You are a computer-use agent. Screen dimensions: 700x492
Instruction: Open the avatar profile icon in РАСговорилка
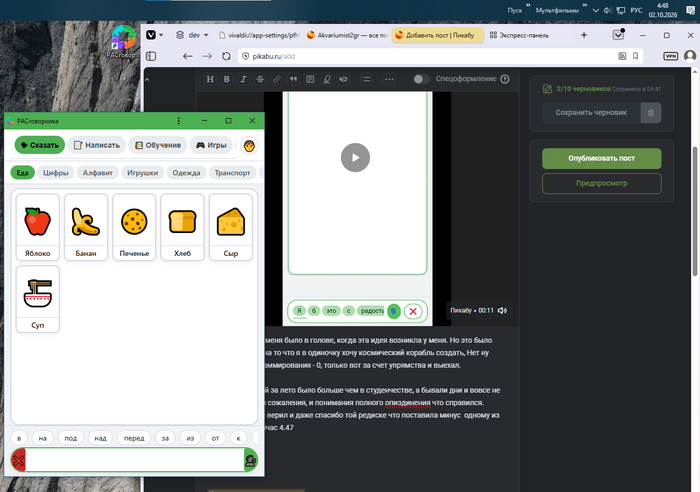tap(249, 145)
